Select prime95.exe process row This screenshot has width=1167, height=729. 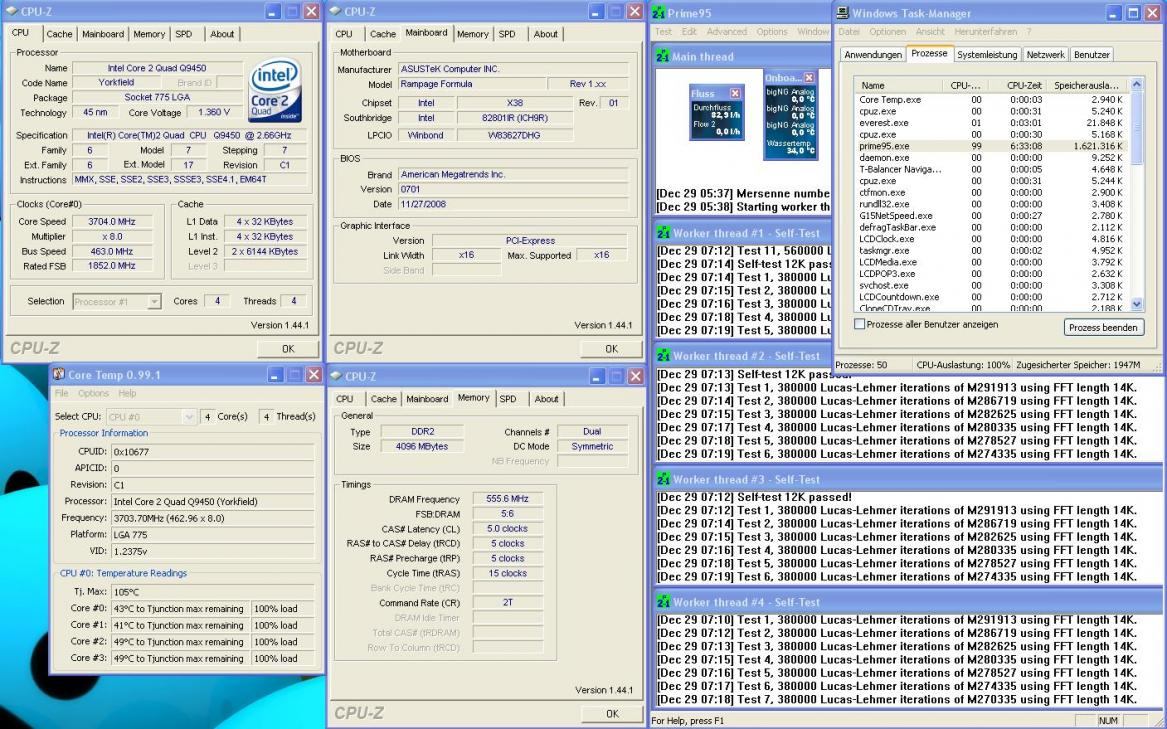991,146
